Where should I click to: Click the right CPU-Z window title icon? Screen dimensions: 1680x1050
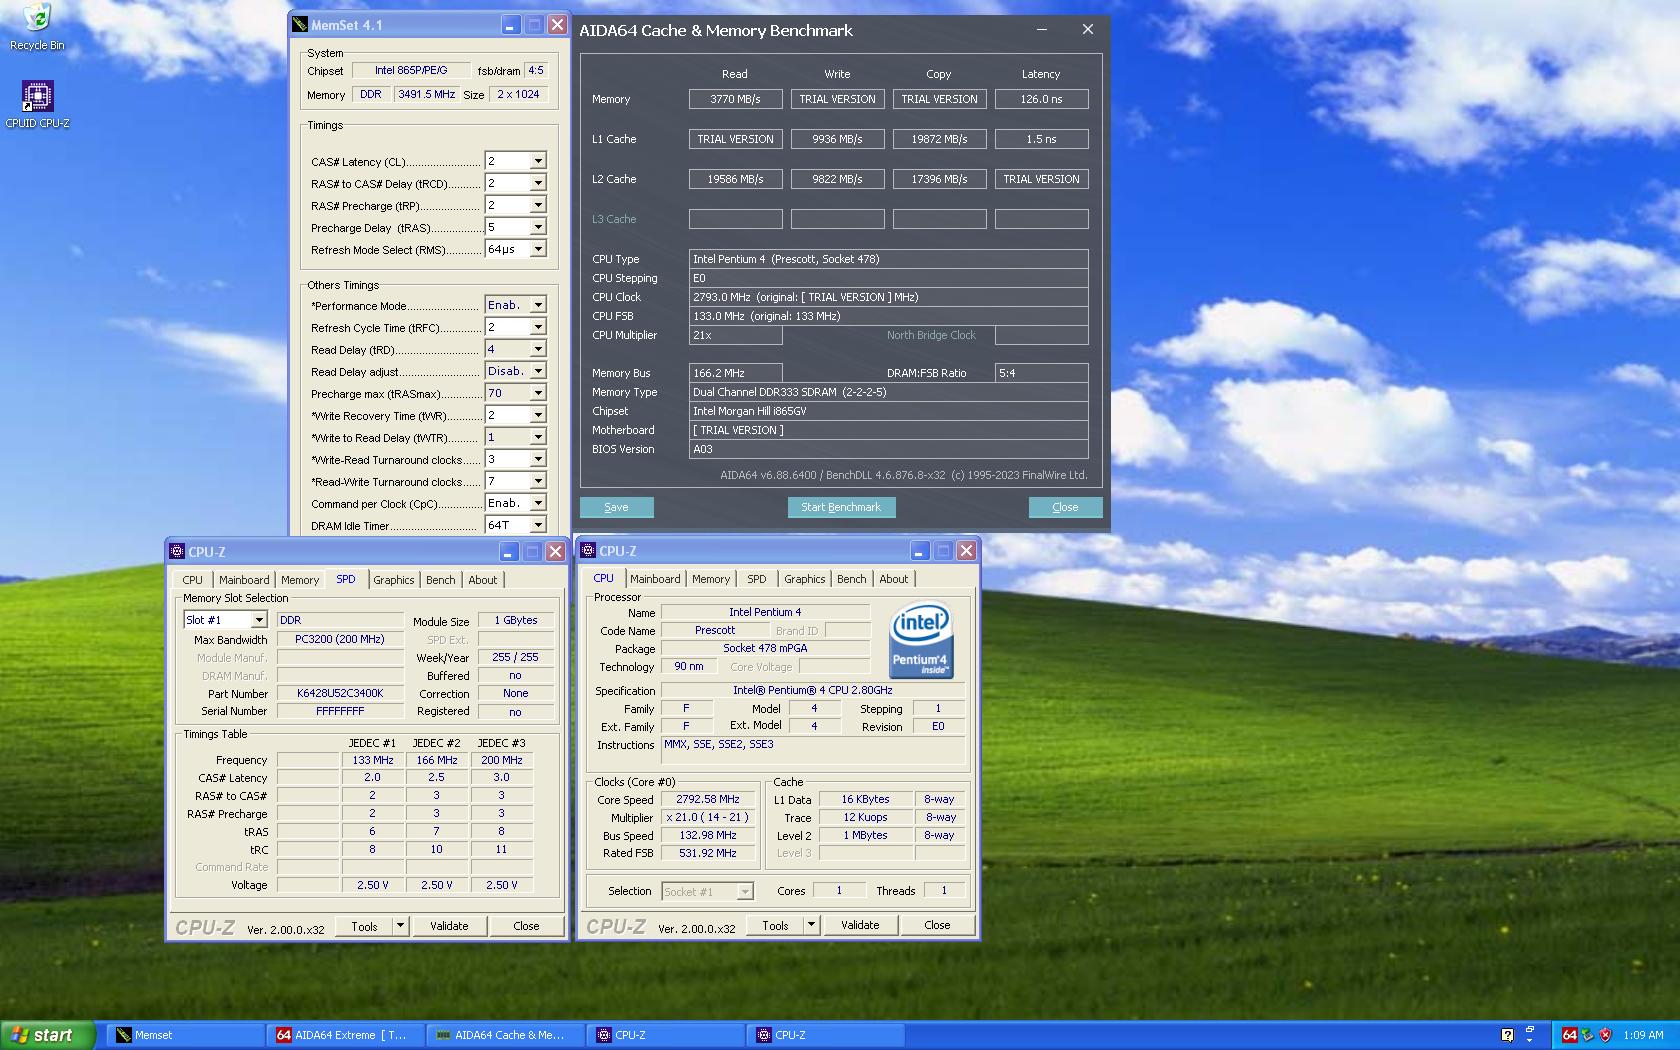(x=588, y=550)
